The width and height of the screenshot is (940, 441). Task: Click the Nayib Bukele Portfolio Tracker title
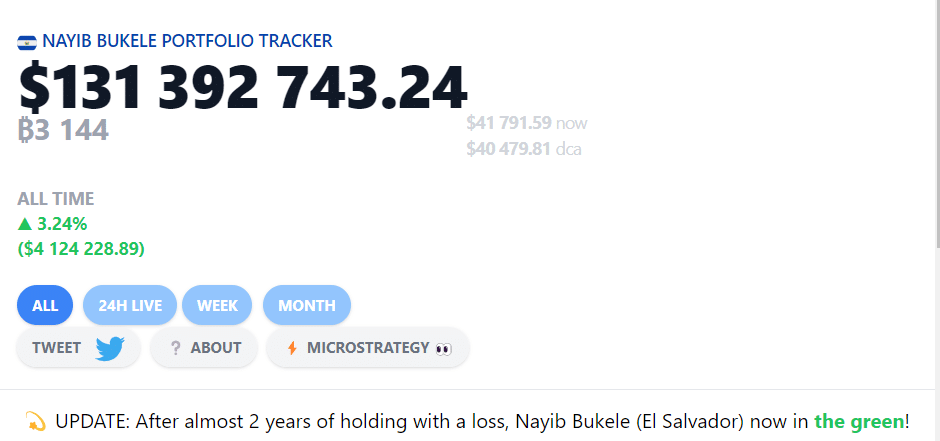point(187,41)
